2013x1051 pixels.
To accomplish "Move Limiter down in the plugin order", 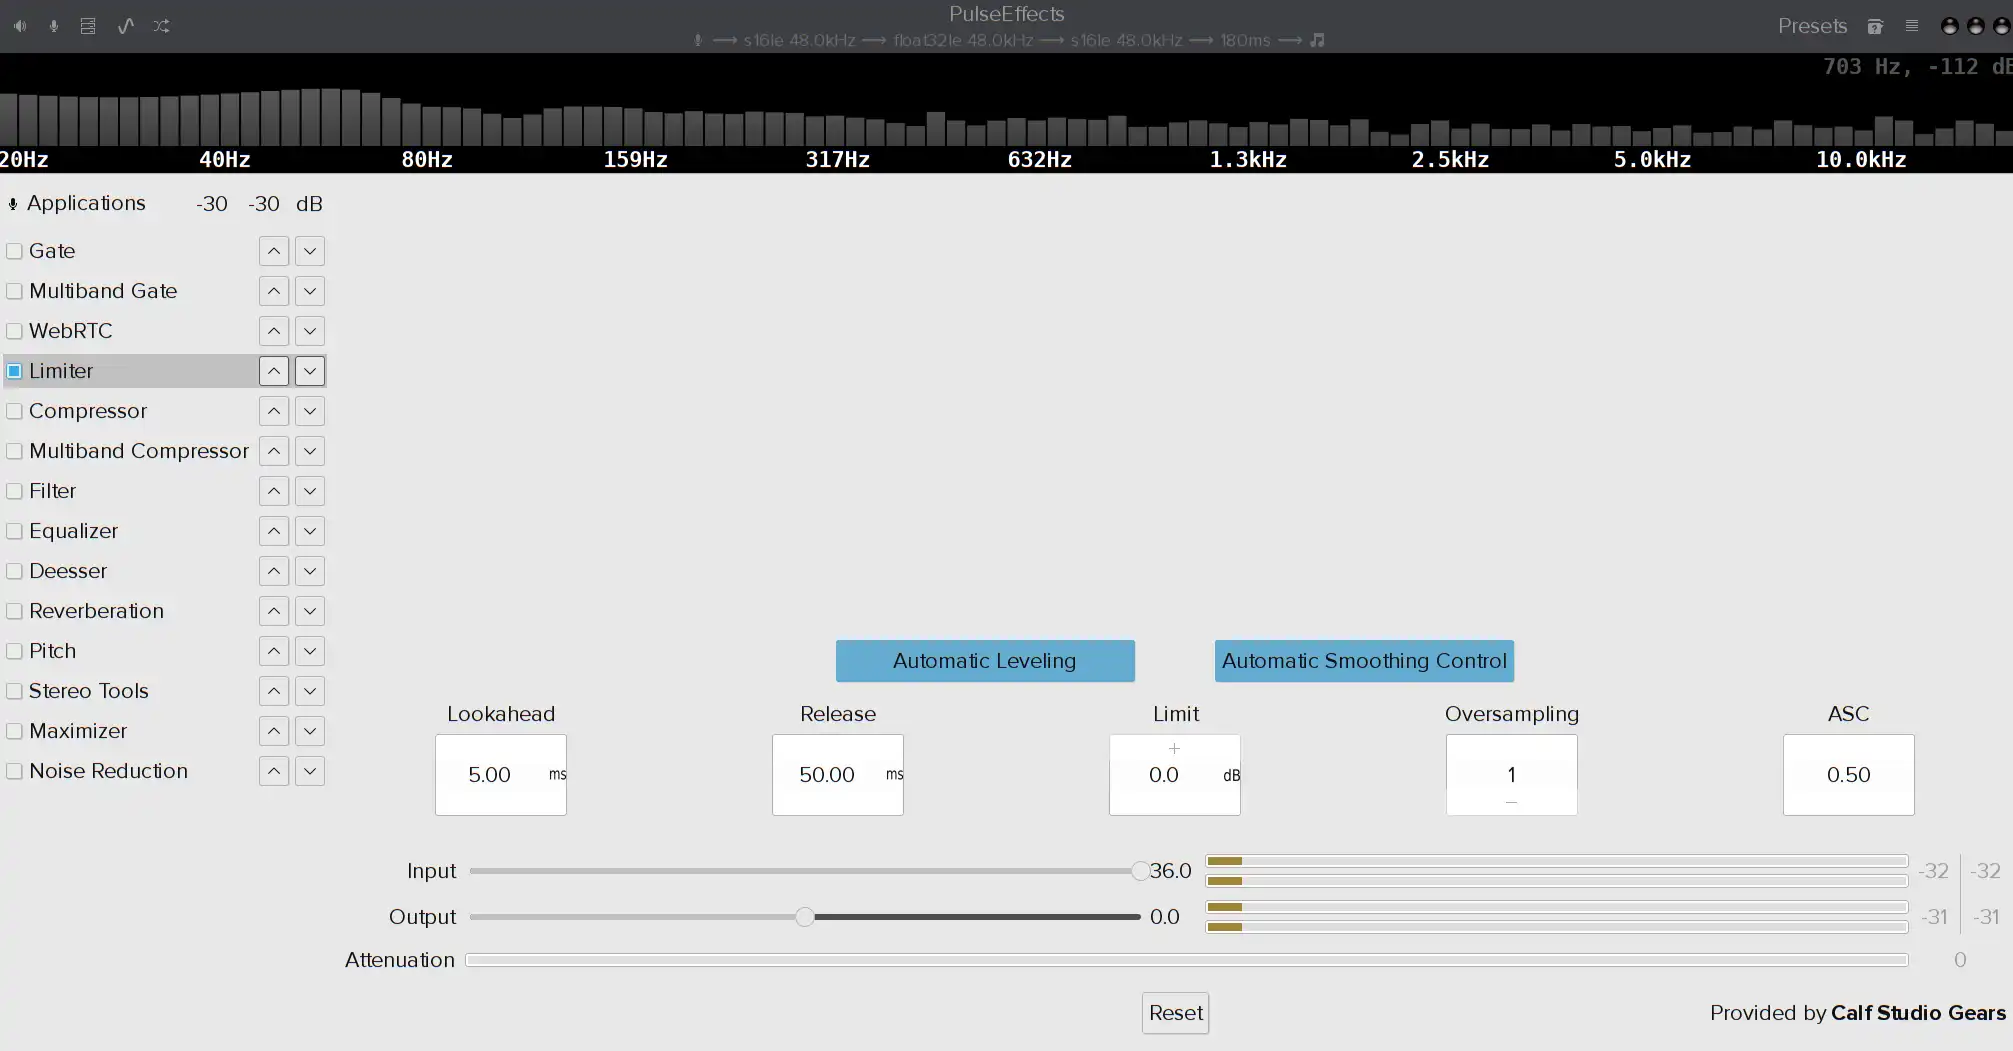I will tap(310, 371).
